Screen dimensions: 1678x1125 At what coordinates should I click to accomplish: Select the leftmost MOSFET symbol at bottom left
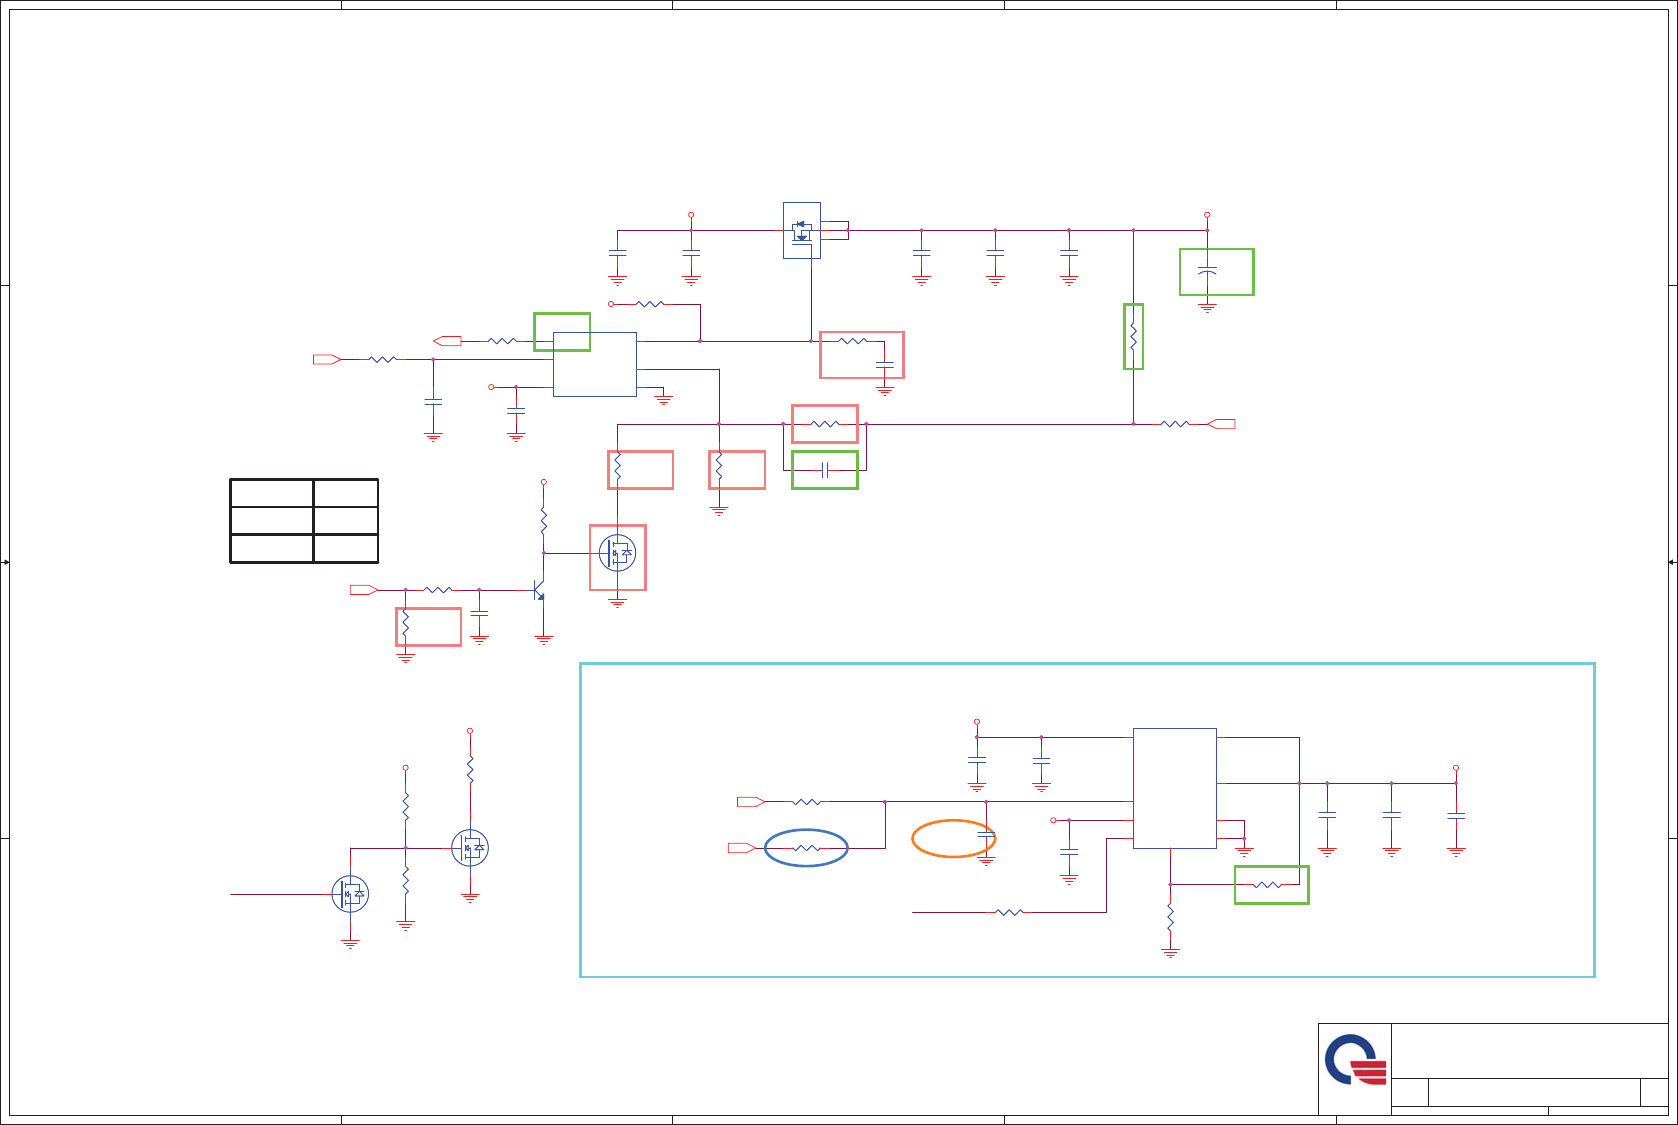(350, 893)
